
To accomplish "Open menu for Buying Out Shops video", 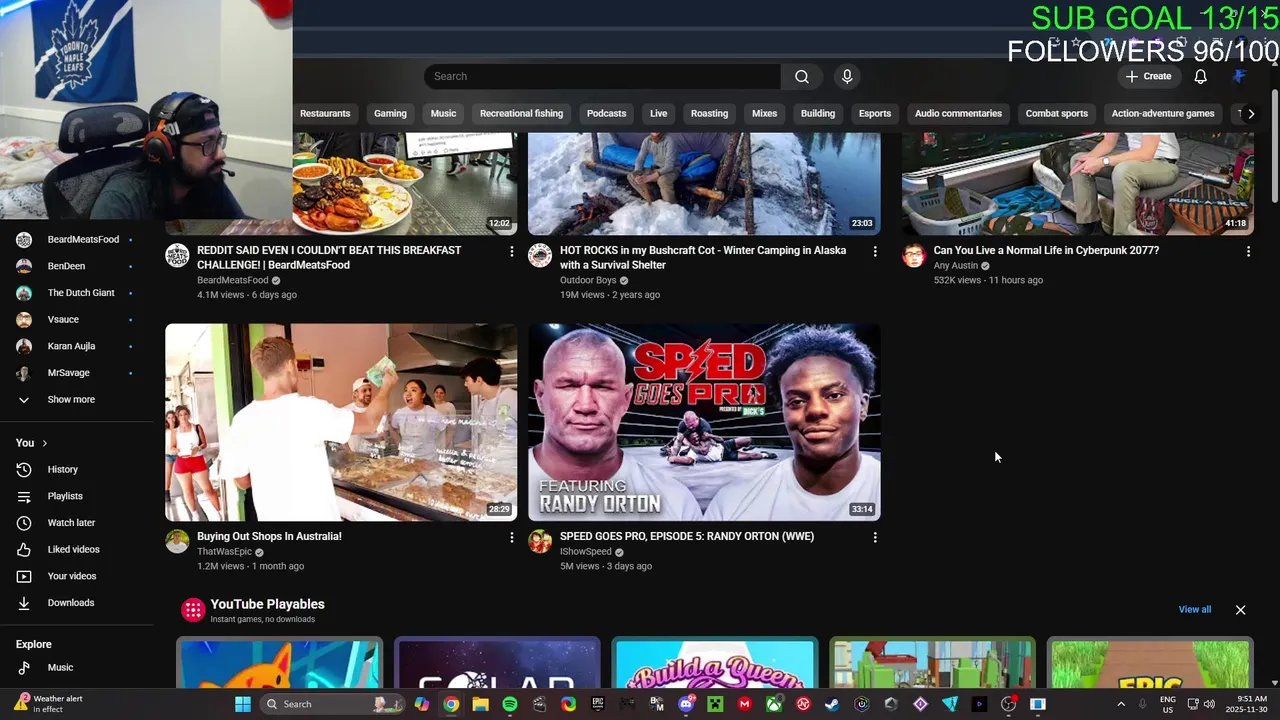I will (512, 538).
